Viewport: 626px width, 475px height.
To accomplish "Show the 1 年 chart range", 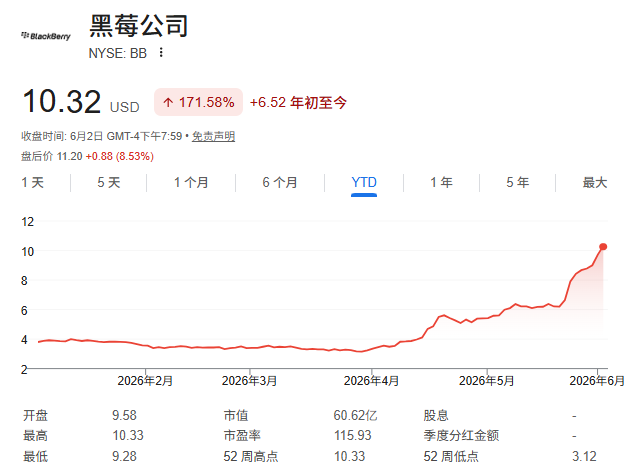I will point(441,182).
